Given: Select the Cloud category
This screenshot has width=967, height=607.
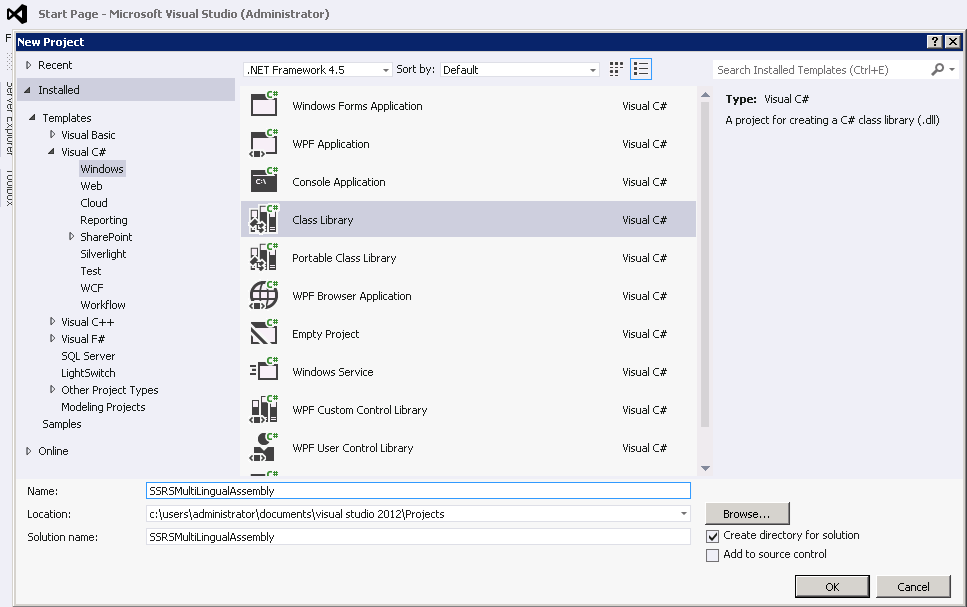Looking at the screenshot, I should coord(94,203).
